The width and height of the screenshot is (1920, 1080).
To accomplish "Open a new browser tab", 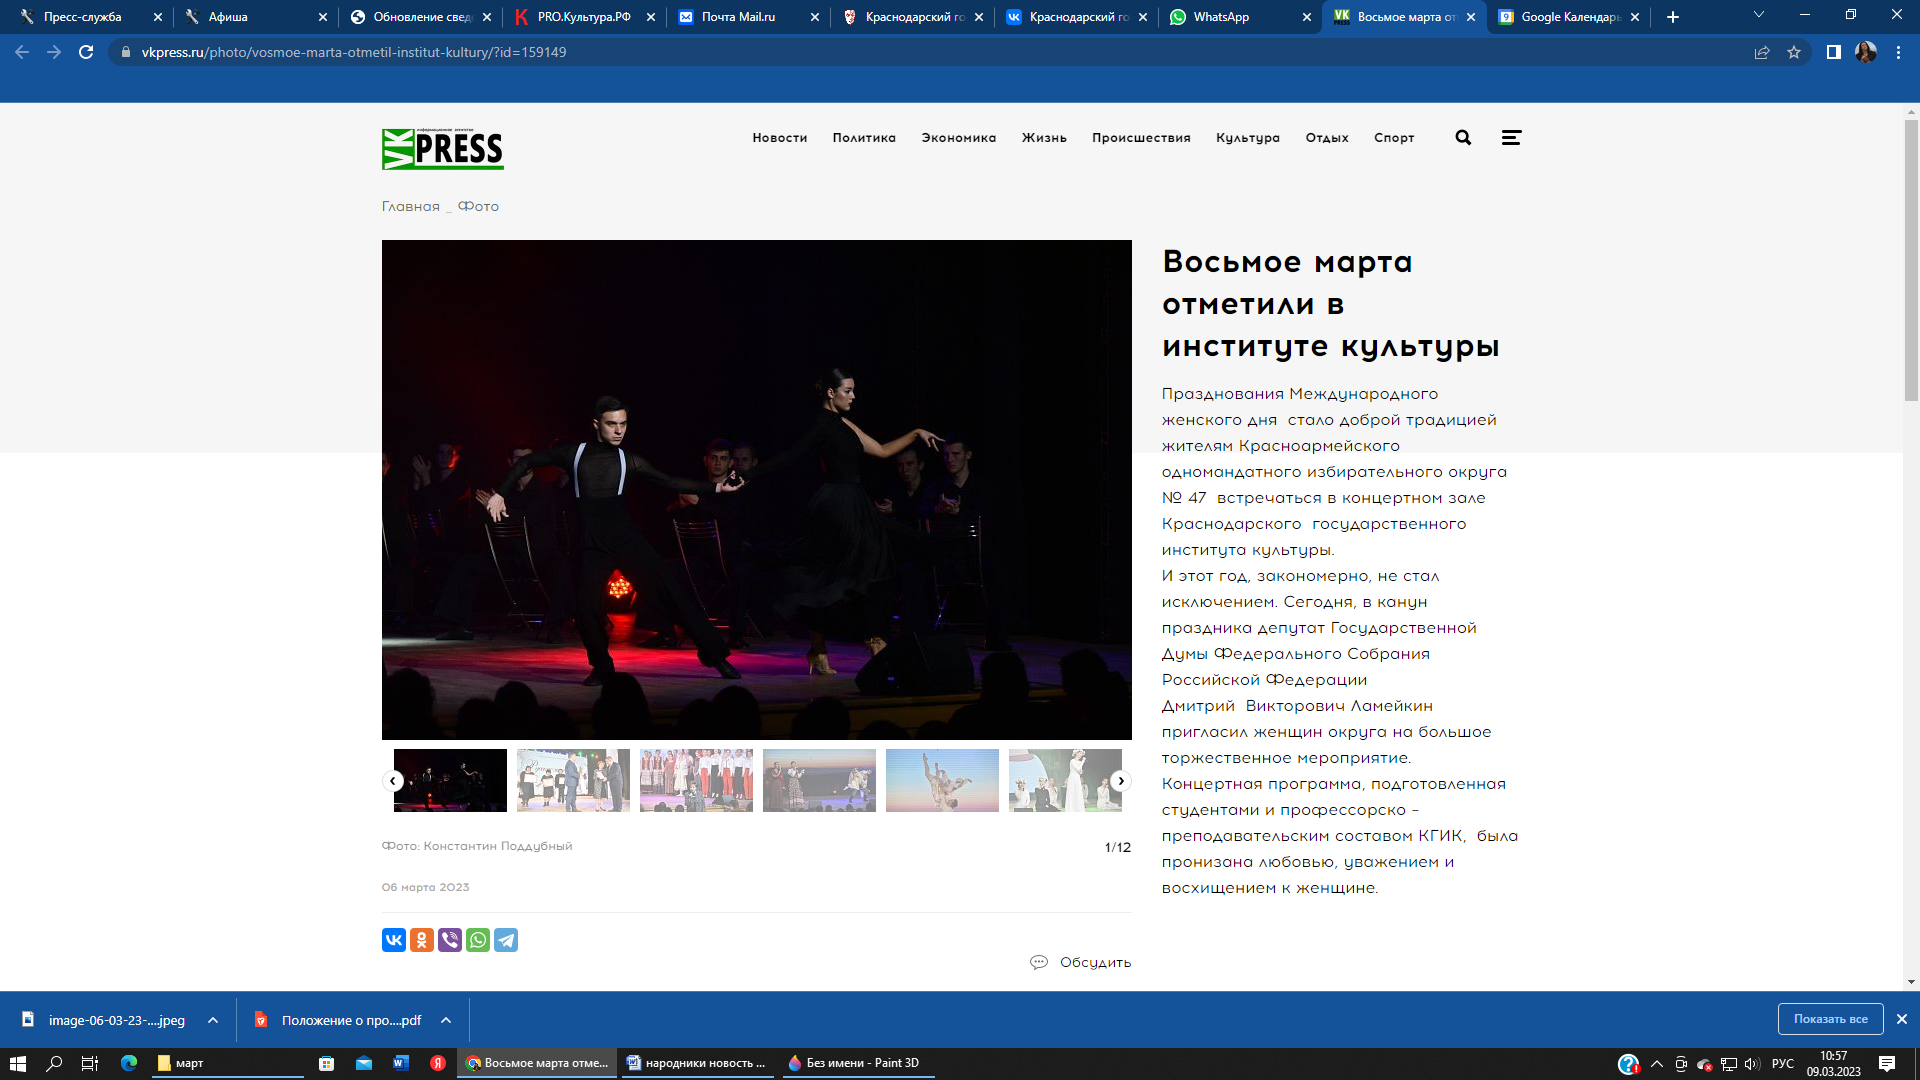I will [1672, 17].
